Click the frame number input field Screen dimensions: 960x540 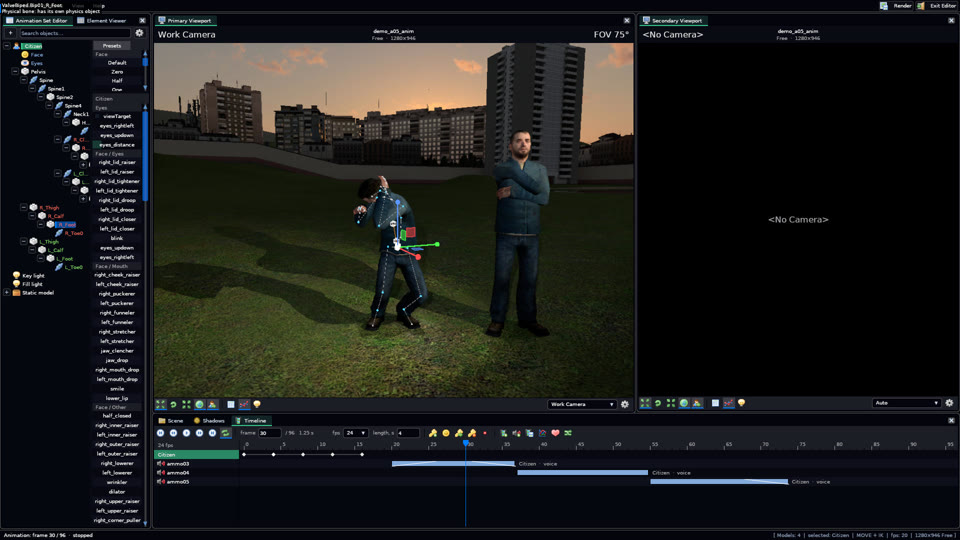pyautogui.click(x=269, y=433)
